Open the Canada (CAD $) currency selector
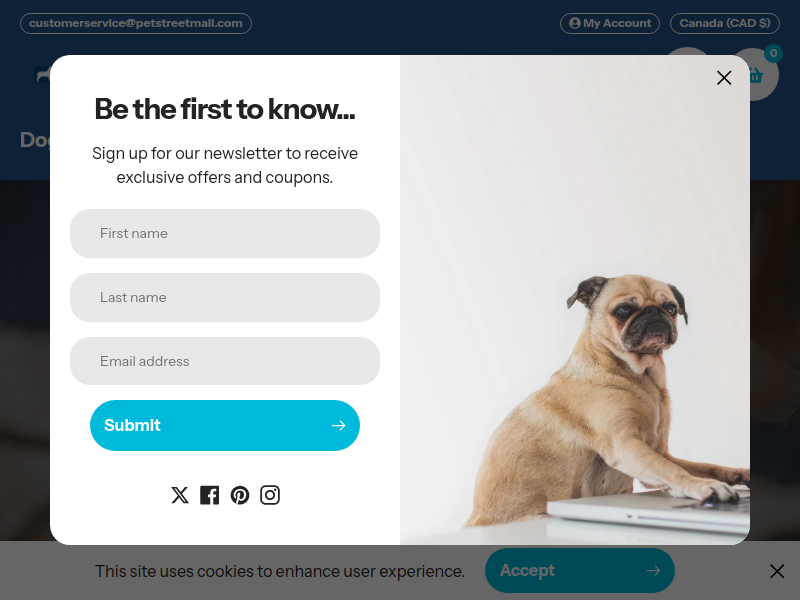Viewport: 800px width, 600px height. [724, 23]
